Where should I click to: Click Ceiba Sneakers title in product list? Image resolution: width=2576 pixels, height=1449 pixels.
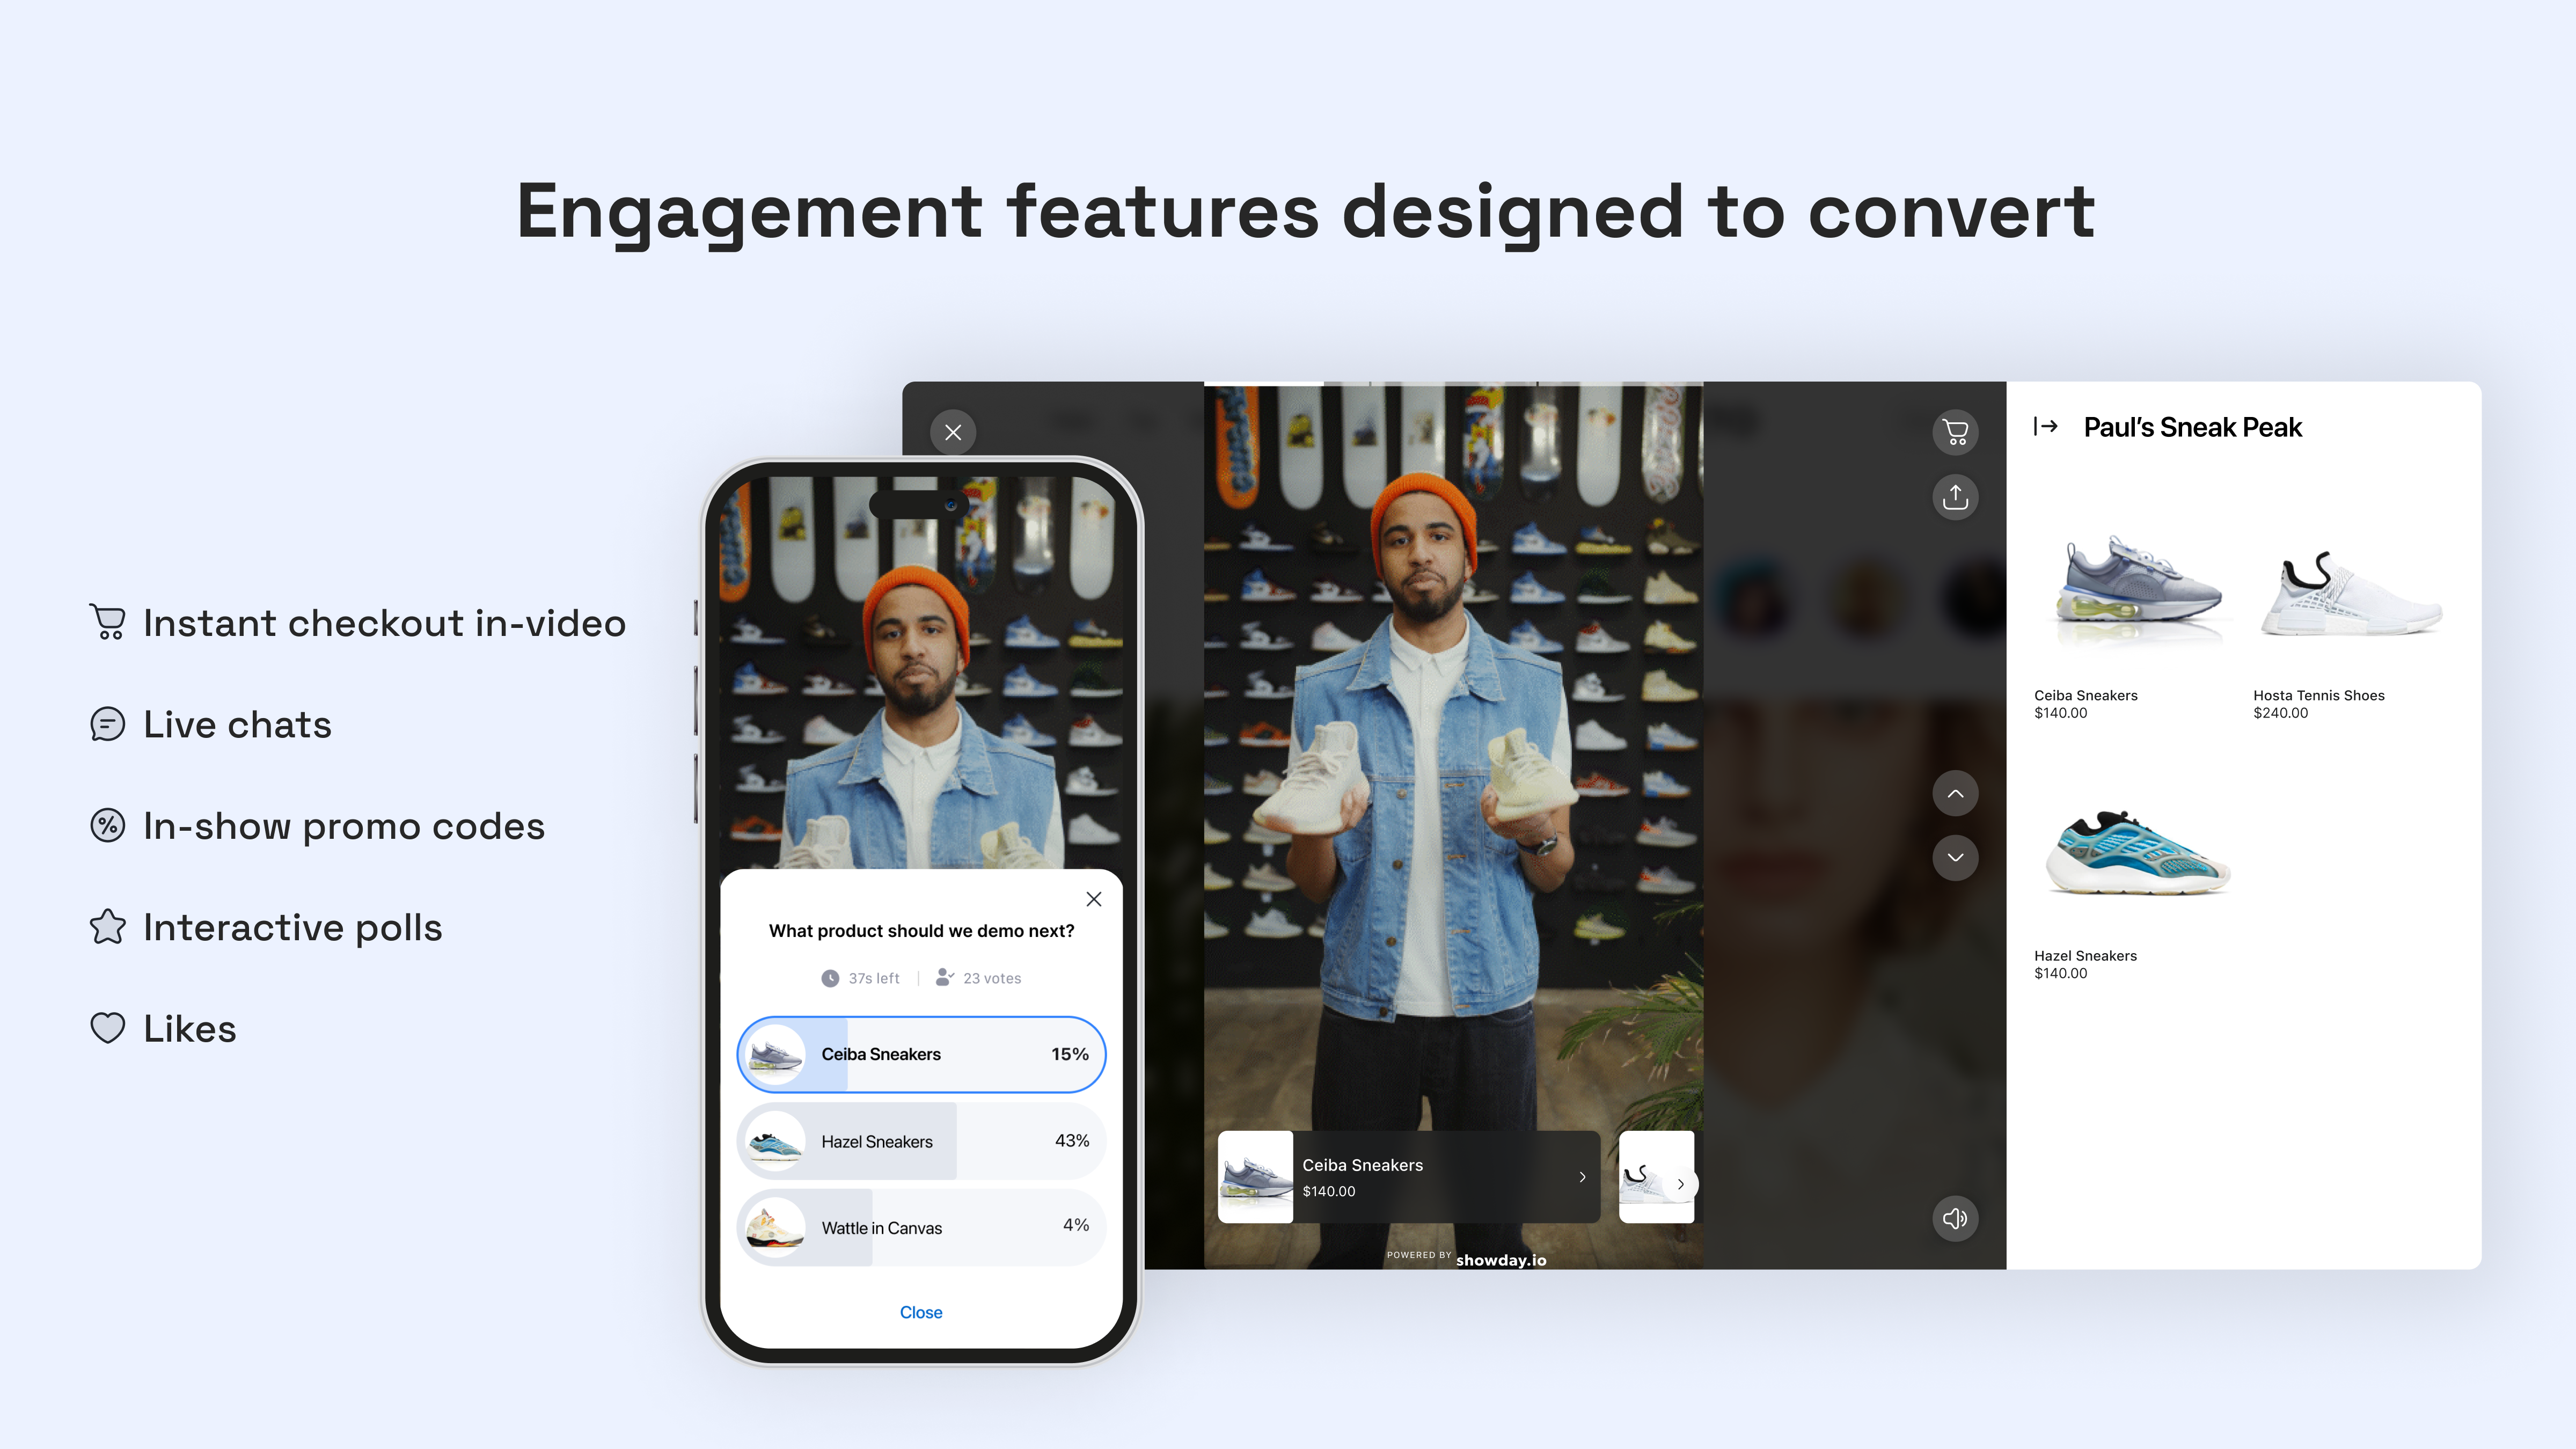[x=2085, y=695]
